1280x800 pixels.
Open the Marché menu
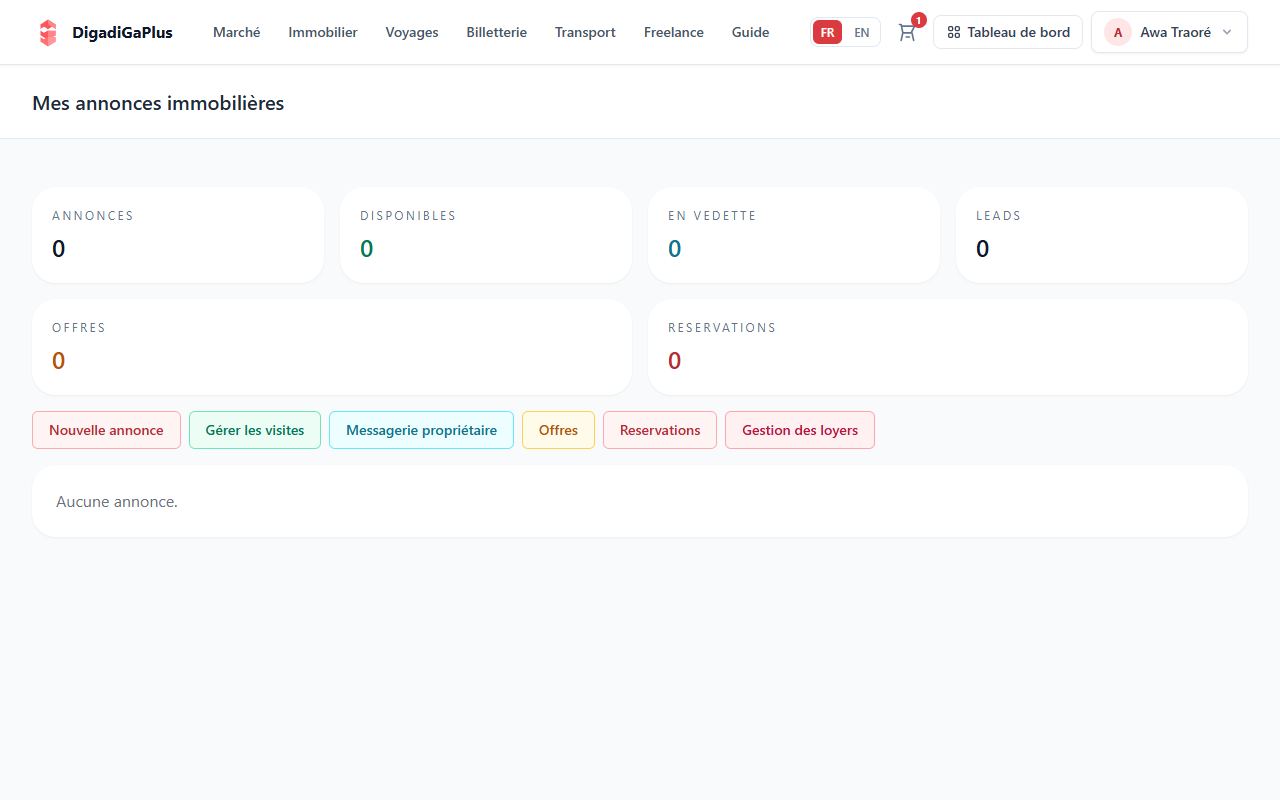(x=237, y=32)
